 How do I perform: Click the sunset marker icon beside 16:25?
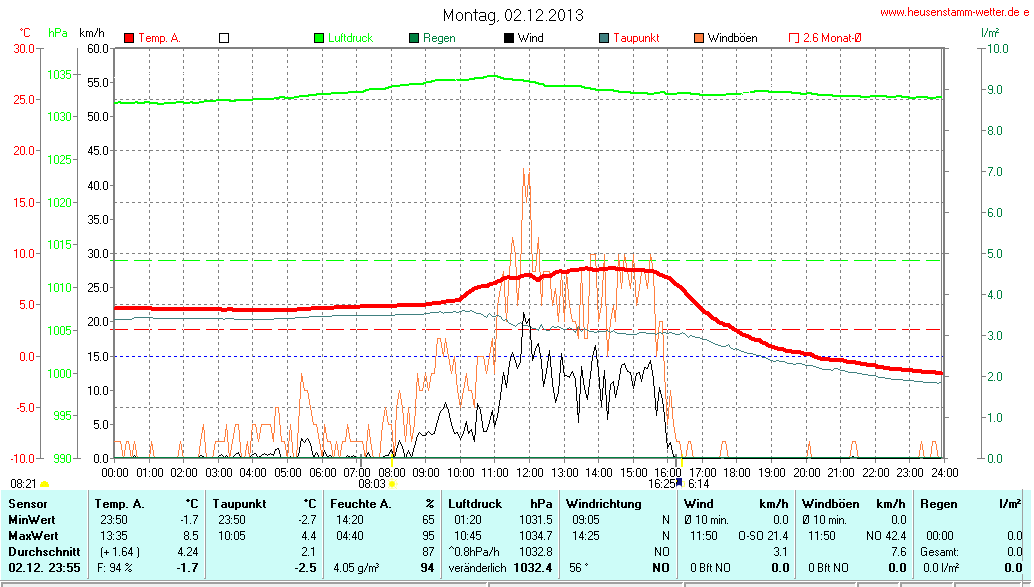[x=679, y=483]
